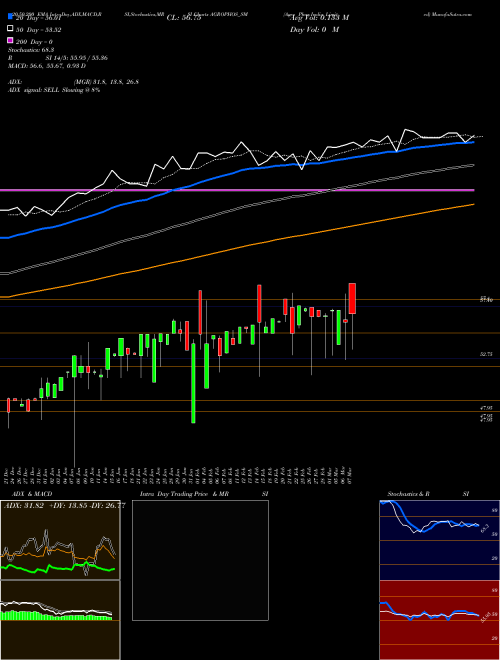500x660 pixels.
Task: Select the "50 Day - 53.52" legend text
Action: point(36,29)
